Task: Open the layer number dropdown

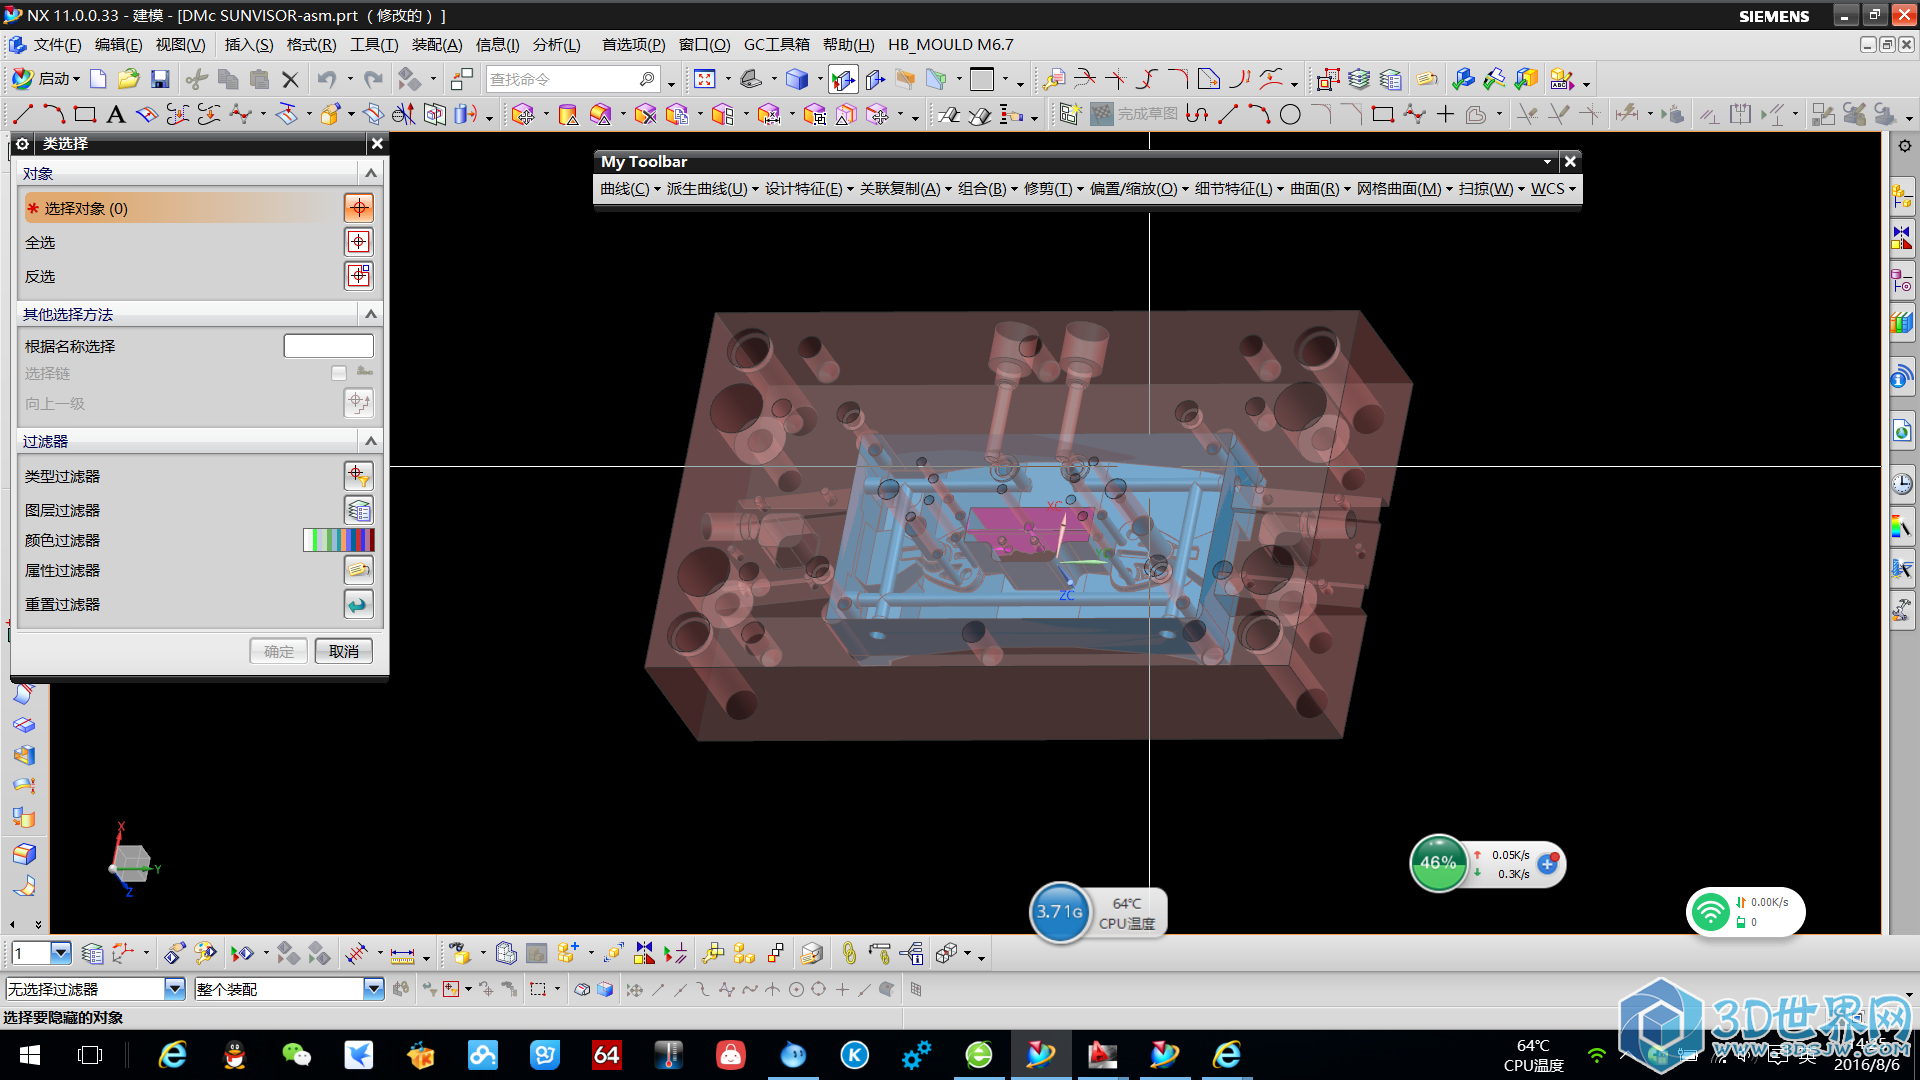Action: (61, 953)
